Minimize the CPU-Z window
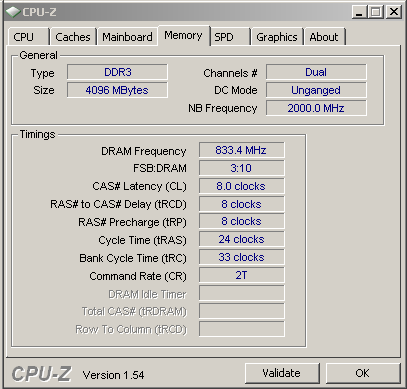Screen dimensions: 407x389 359,12
